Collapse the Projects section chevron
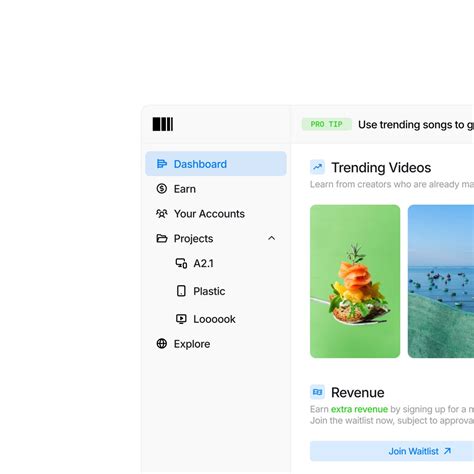Viewport: 474px width, 474px height. tap(272, 238)
